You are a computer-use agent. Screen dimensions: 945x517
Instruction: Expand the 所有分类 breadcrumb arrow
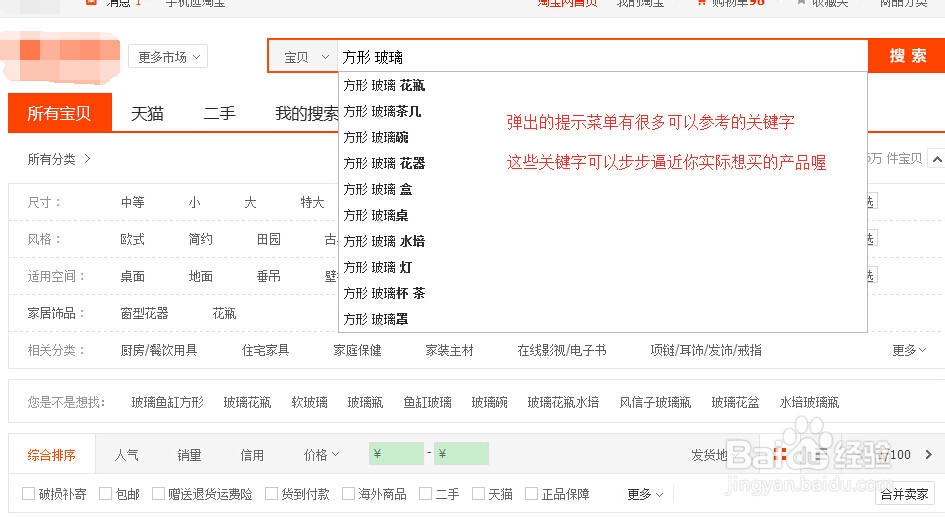tap(87, 158)
